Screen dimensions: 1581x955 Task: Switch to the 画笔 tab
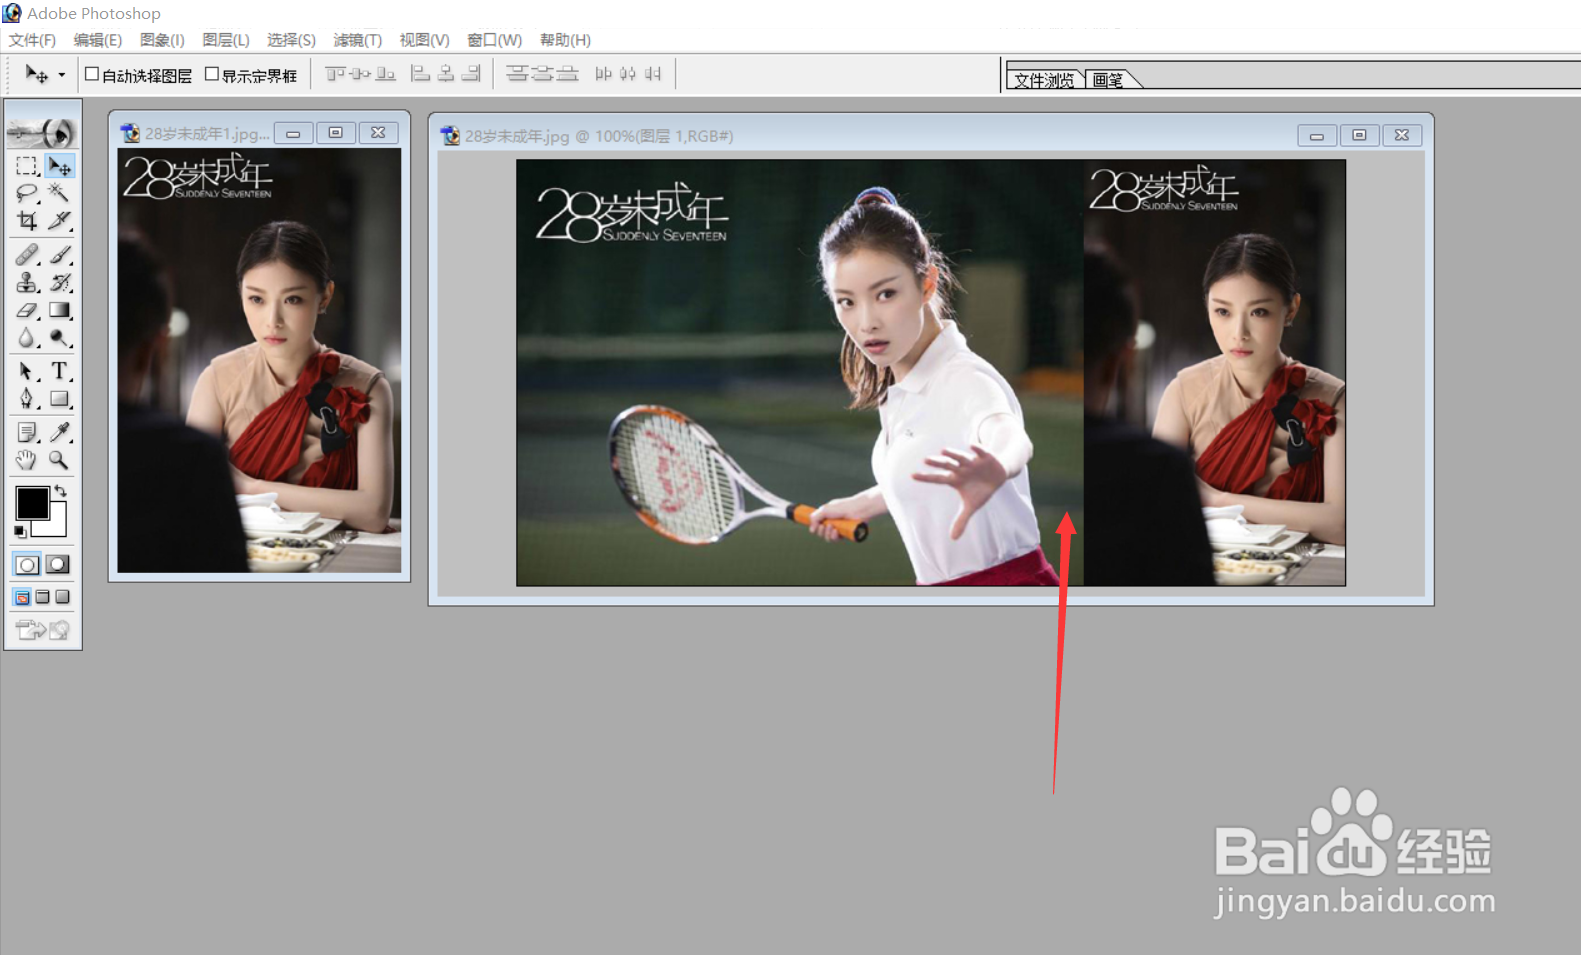tap(1108, 80)
